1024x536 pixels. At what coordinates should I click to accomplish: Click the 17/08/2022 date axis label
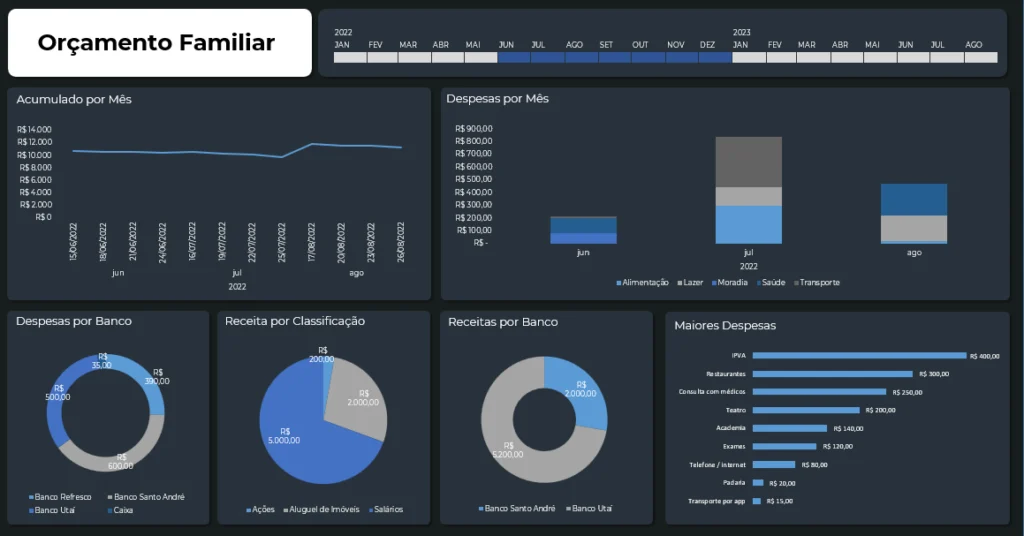(x=312, y=241)
